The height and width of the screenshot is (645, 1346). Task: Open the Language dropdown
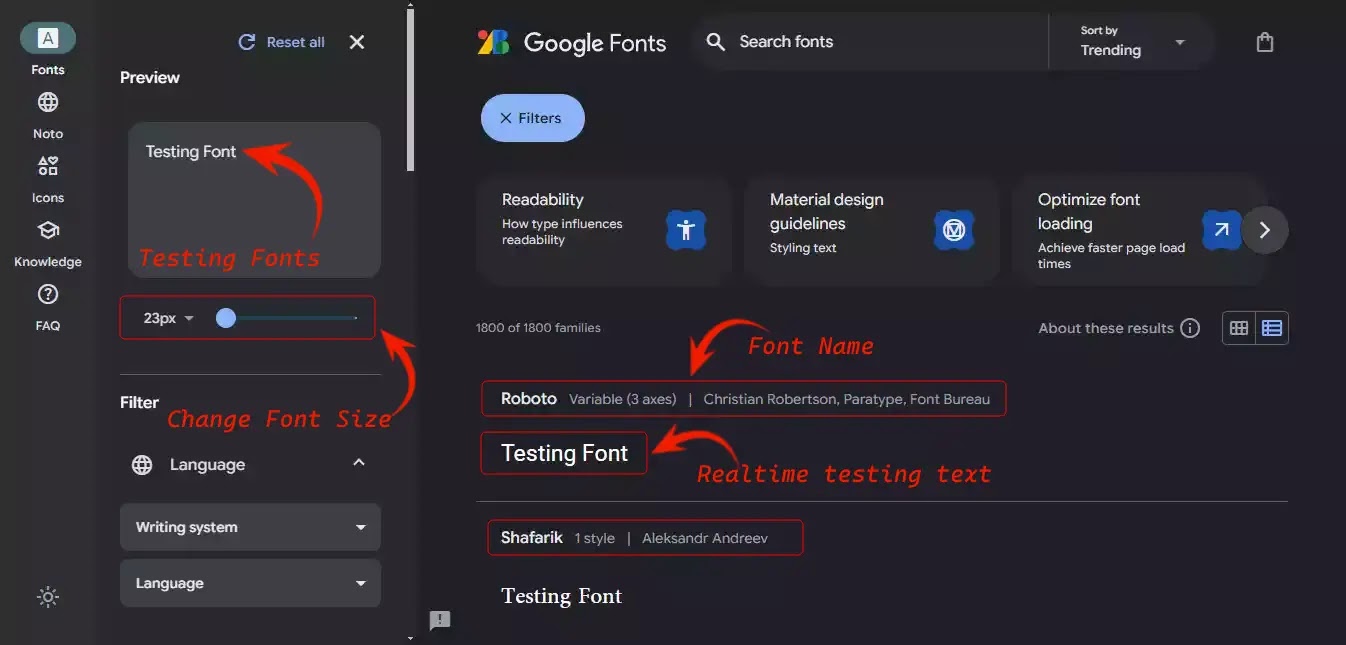250,583
